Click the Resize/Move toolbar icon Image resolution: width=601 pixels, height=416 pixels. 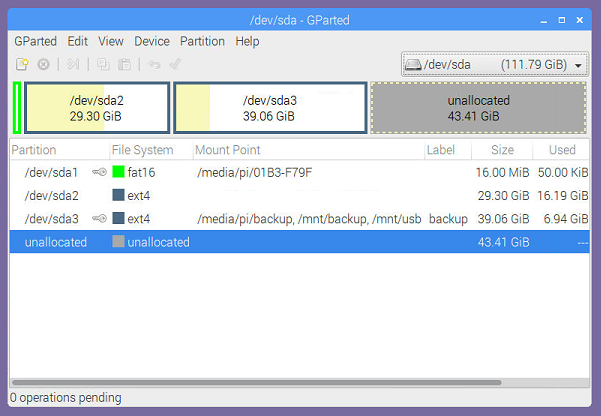(73, 64)
